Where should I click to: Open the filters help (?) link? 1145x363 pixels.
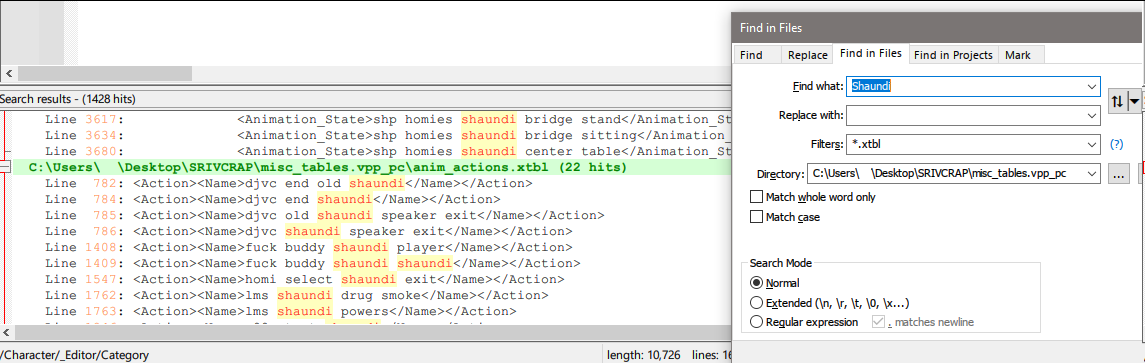(1116, 145)
